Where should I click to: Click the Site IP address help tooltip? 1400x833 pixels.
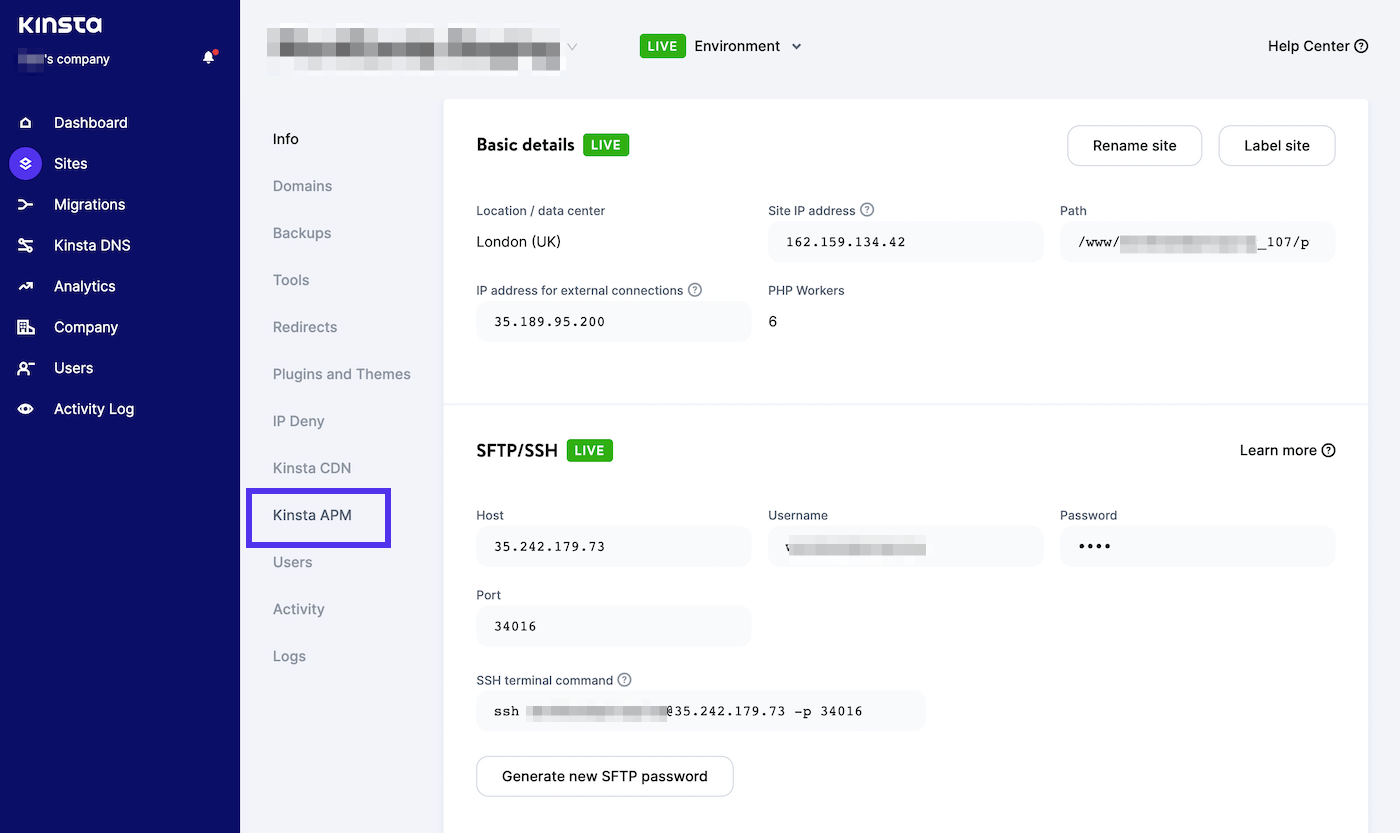866,210
